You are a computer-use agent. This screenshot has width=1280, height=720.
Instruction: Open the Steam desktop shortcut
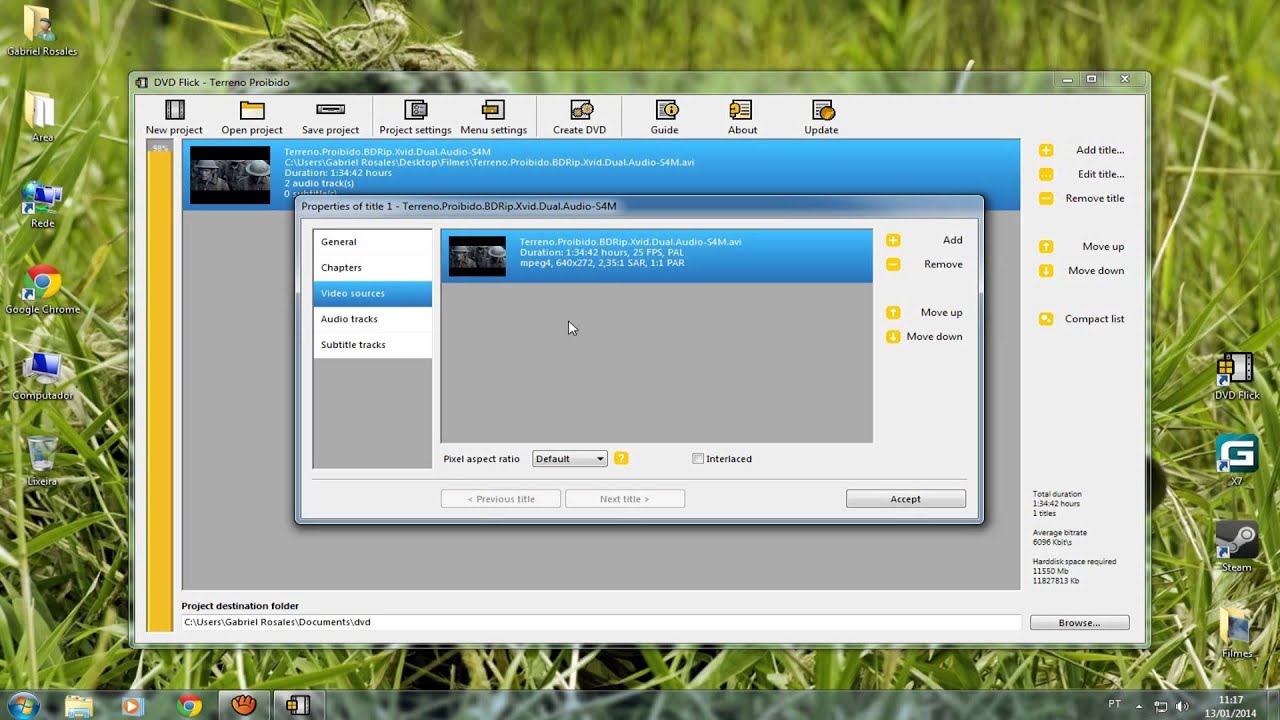[x=1236, y=547]
